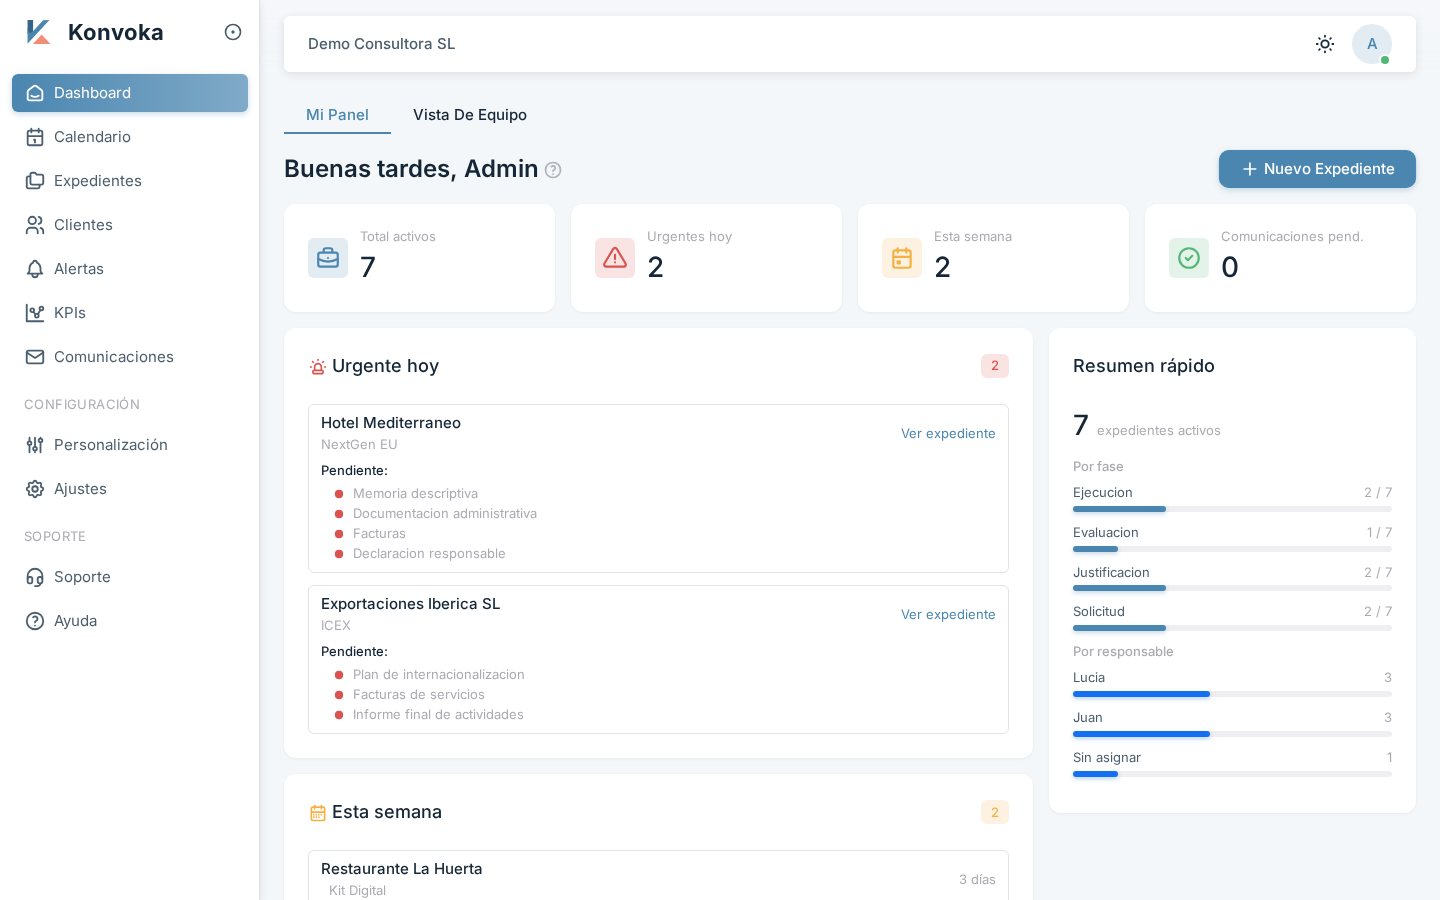This screenshot has height=900, width=1440.
Task: Collapse sidebar with circle toggle icon
Action: [233, 32]
